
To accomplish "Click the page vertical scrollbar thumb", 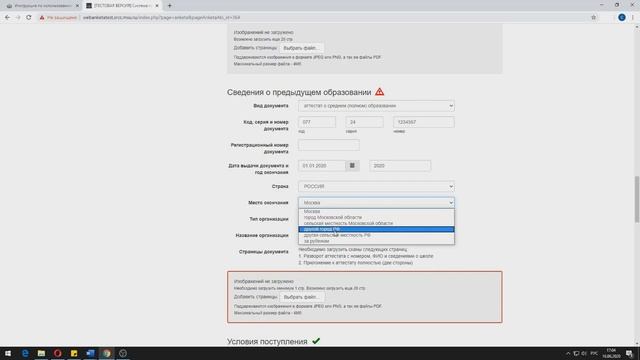I will point(637,199).
